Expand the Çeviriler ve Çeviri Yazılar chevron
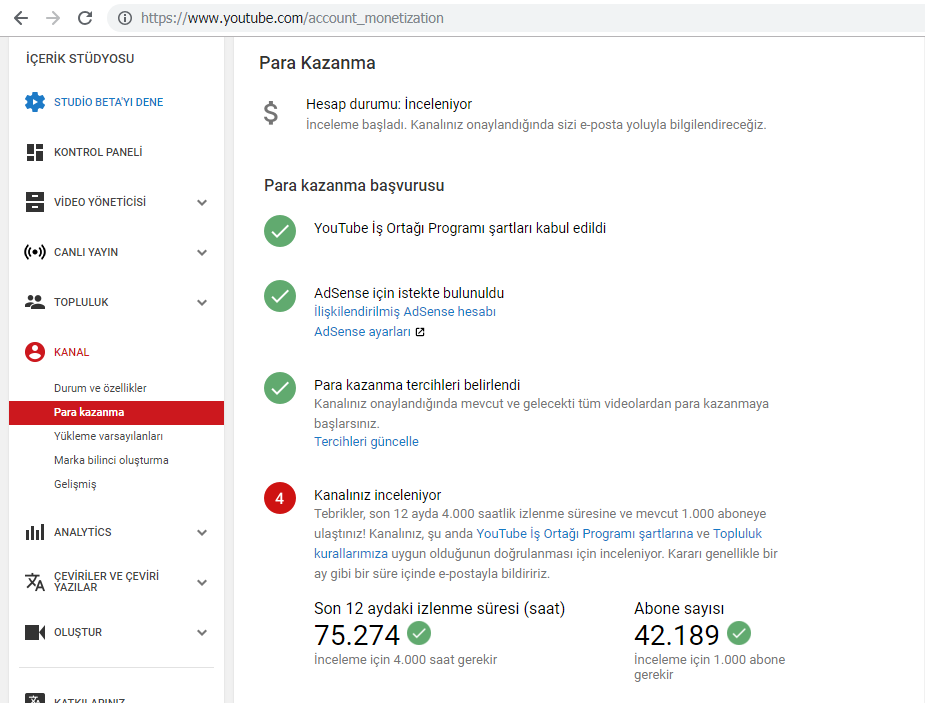 [x=202, y=583]
